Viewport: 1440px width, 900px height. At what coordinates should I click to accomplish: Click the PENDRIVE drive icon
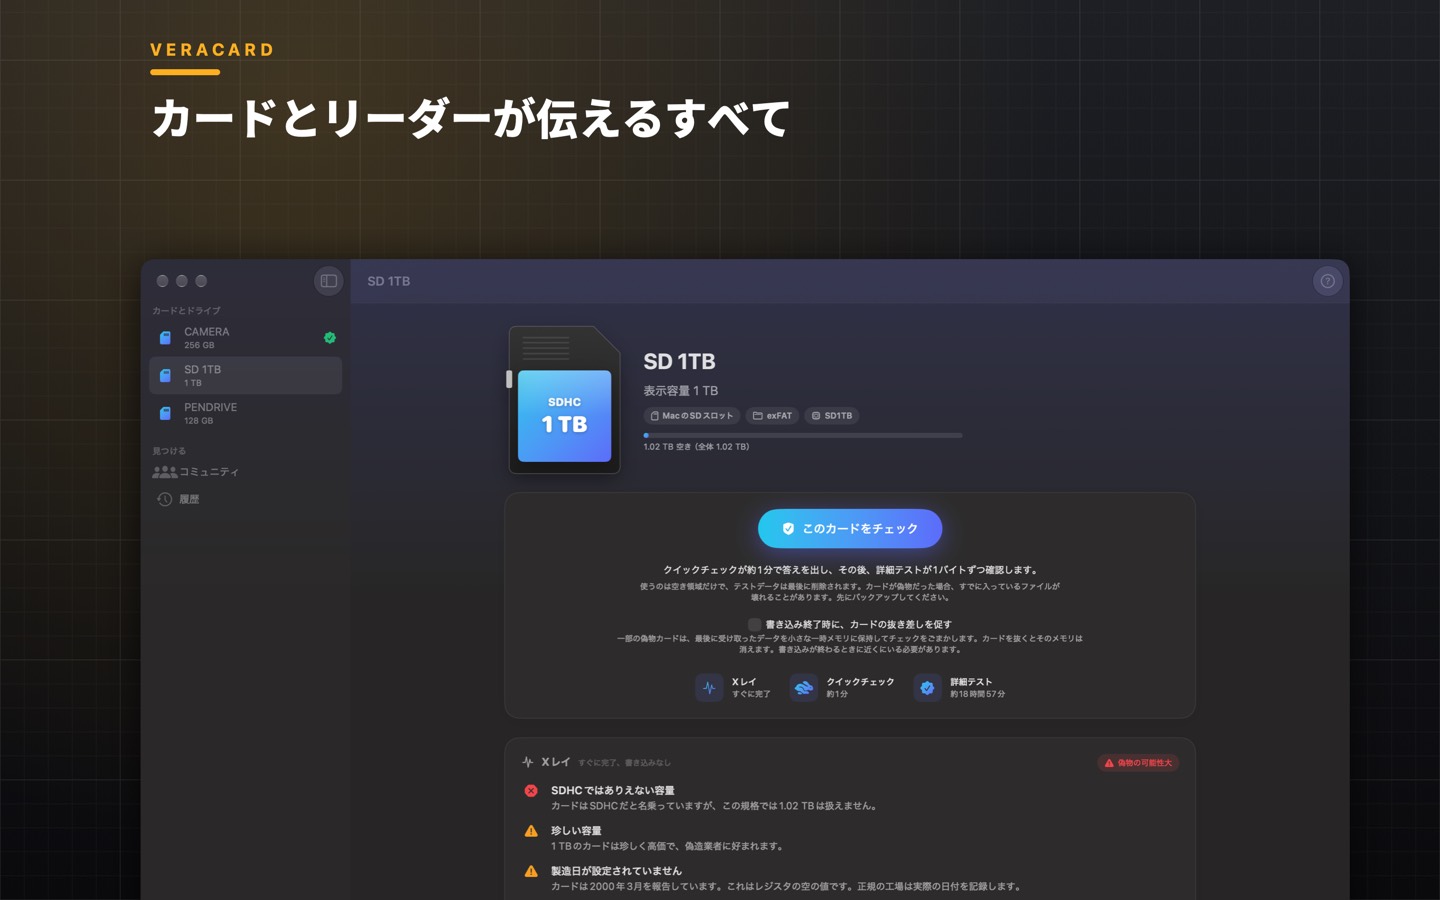[x=165, y=414]
